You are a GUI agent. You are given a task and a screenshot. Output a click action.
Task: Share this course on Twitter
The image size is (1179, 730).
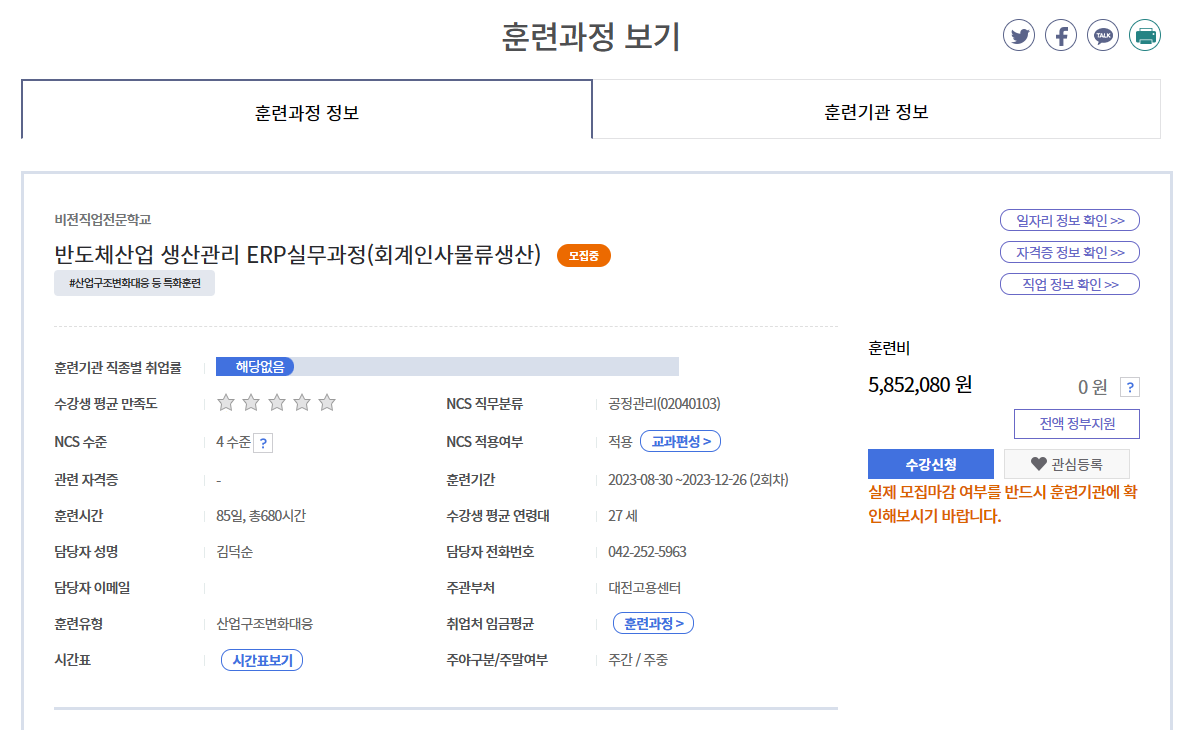[x=1019, y=36]
